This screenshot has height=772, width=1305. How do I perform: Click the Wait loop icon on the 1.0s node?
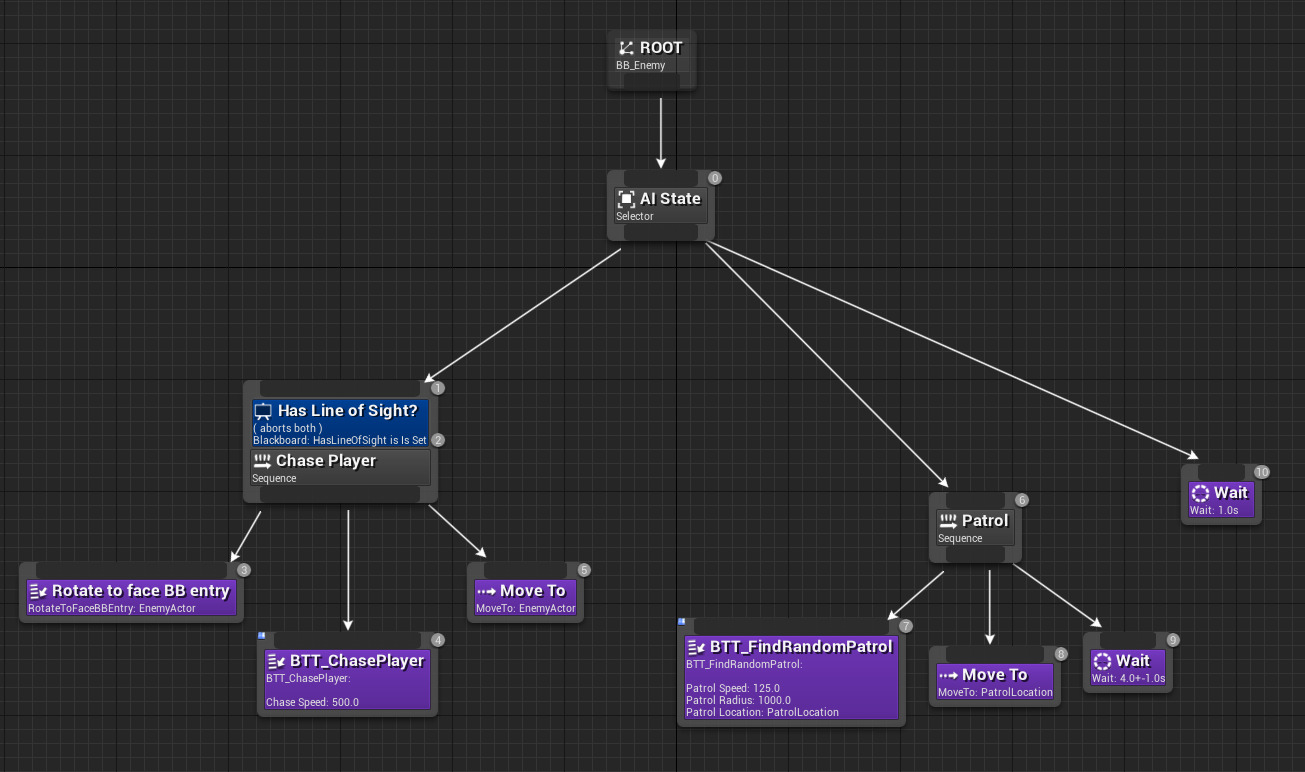pos(1200,492)
